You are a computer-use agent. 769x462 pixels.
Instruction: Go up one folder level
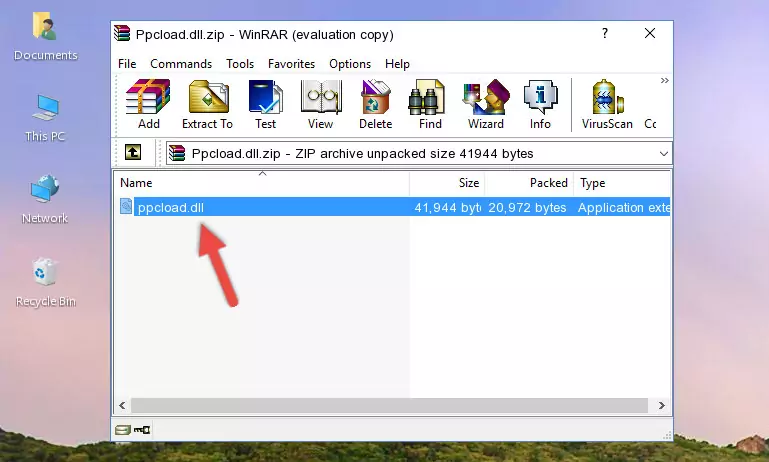(133, 152)
